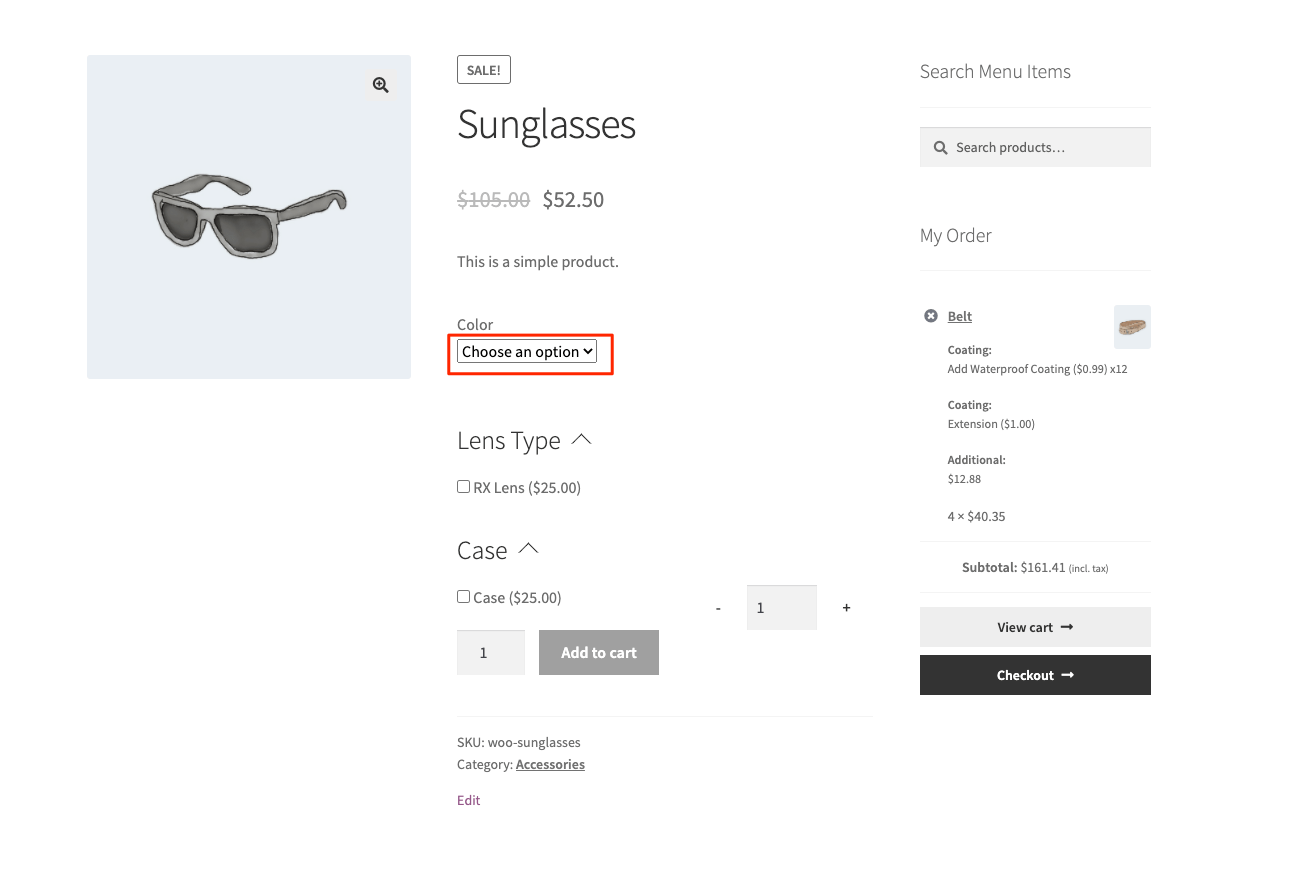Viewport: 1306px width, 876px height.
Task: Click the search magnifier icon in sidebar
Action: click(x=940, y=148)
